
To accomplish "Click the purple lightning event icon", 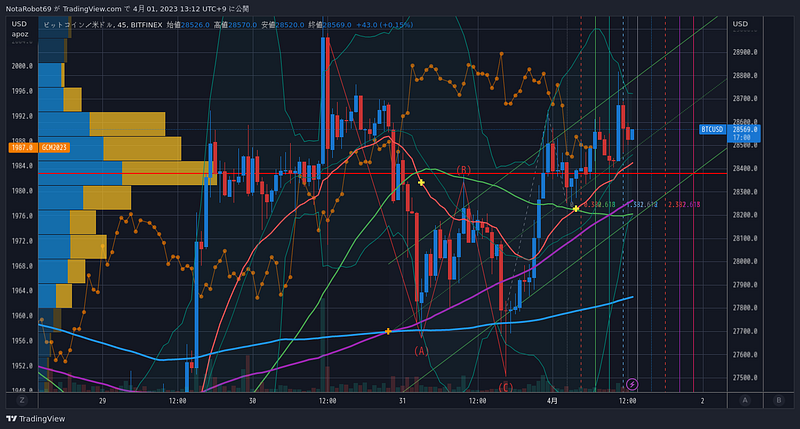I will 632,384.
